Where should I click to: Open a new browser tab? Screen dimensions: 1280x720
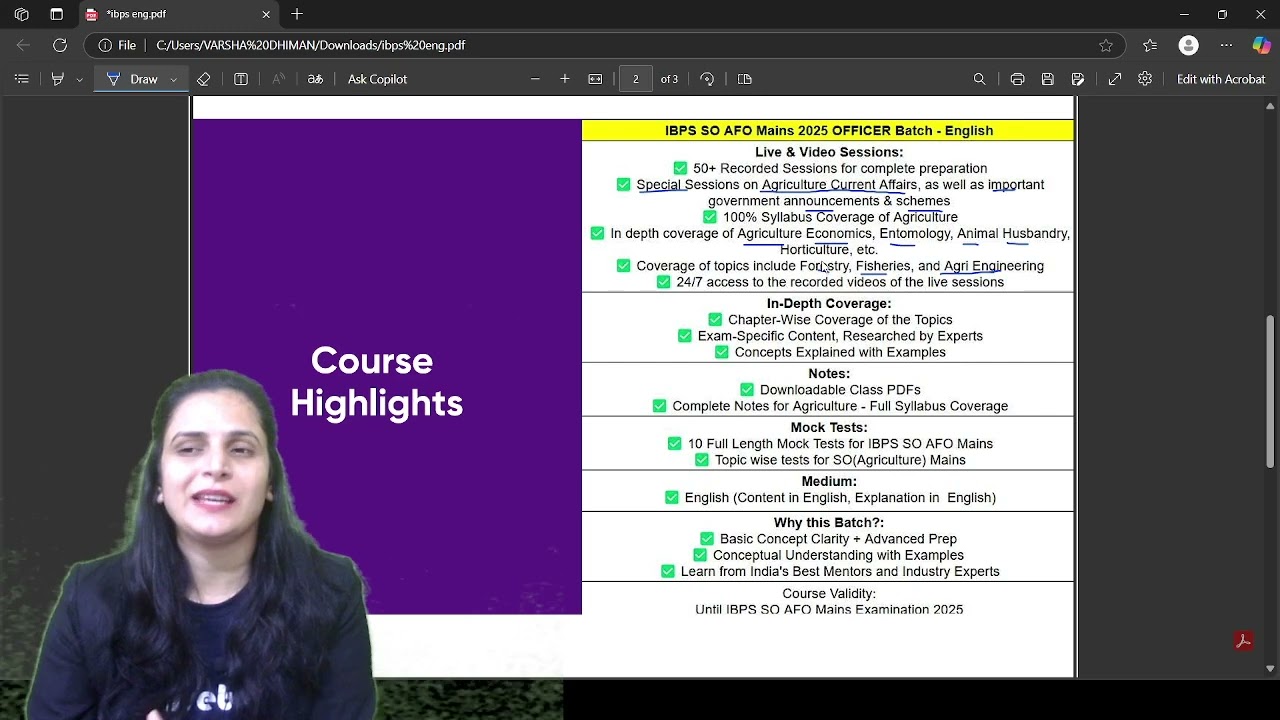(297, 14)
